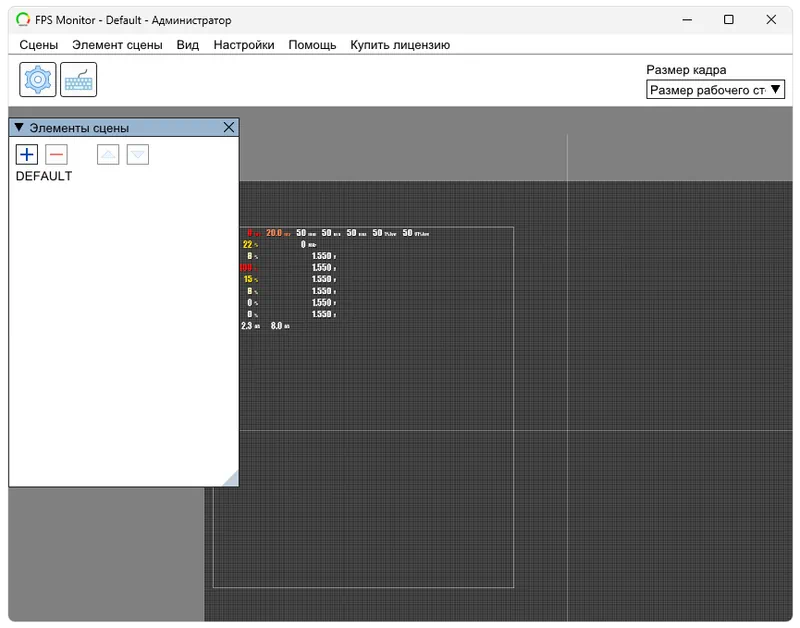Maximize the FPS Monitor window

(x=729, y=20)
